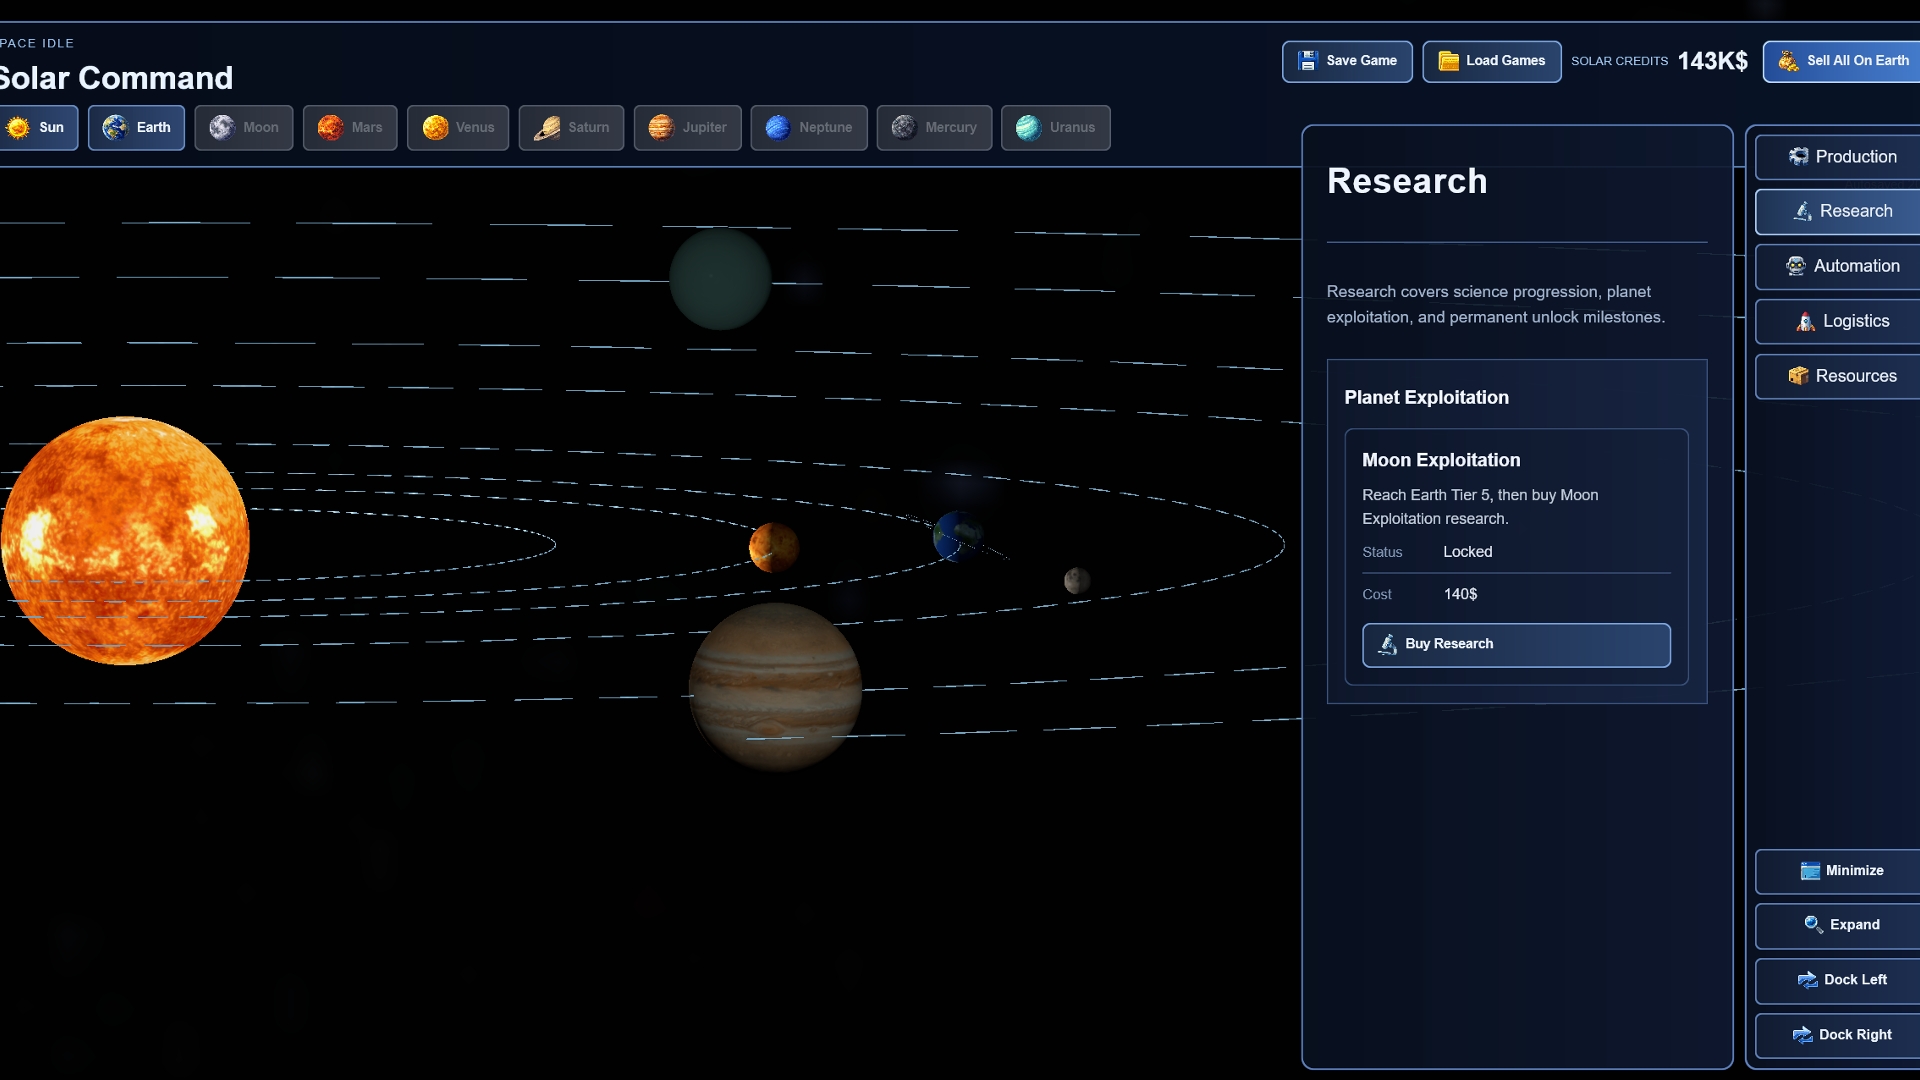Screen dimensions: 1920x1080
Task: Click the Load Games folder icon
Action: point(1448,61)
